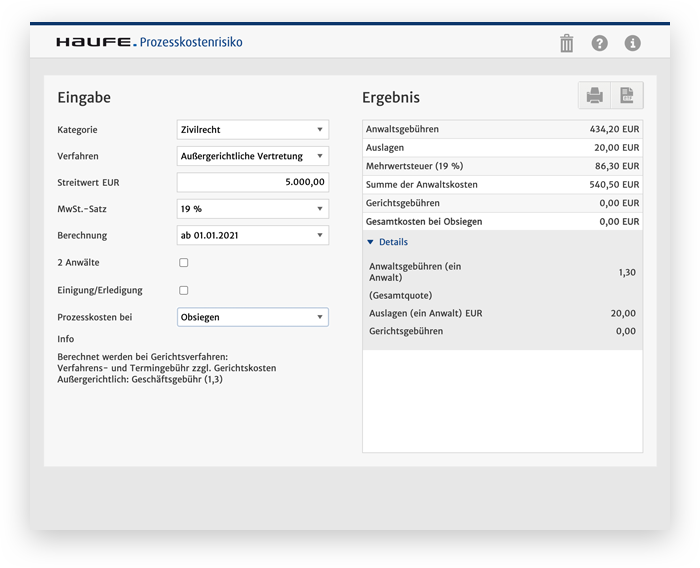Click the Gerichtsgebühren row in the results table
This screenshot has width=700, height=568.
503,203
